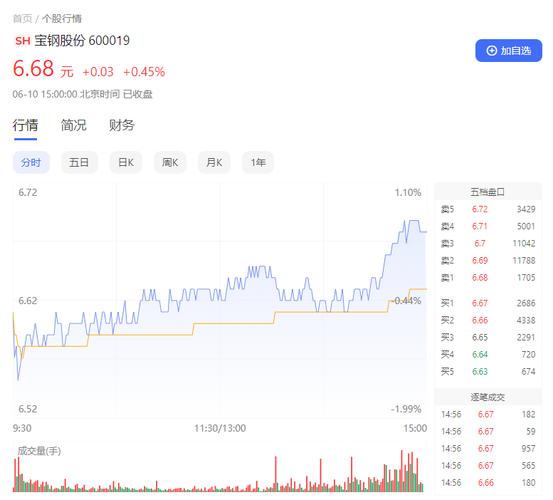Click the 买3 row price 6.65
The height and width of the screenshot is (500, 553).
(x=480, y=337)
